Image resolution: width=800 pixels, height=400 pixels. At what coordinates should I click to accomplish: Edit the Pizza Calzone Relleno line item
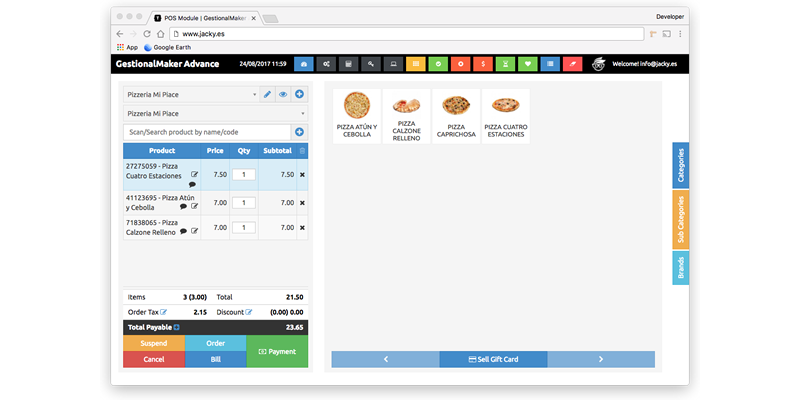(194, 231)
